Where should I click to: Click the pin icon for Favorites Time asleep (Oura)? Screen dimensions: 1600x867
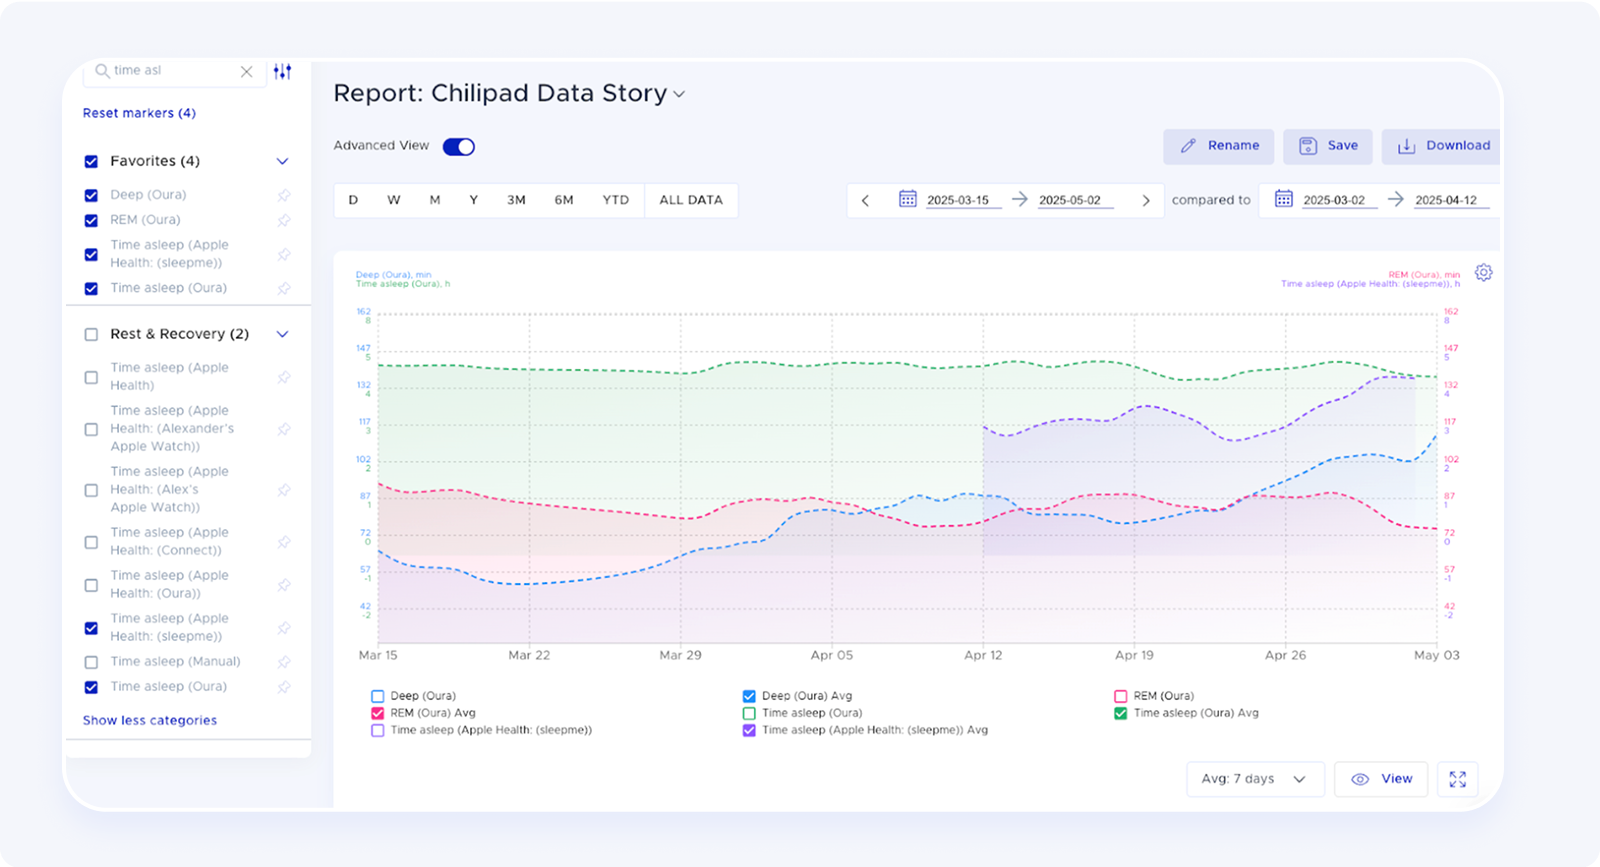tap(284, 288)
